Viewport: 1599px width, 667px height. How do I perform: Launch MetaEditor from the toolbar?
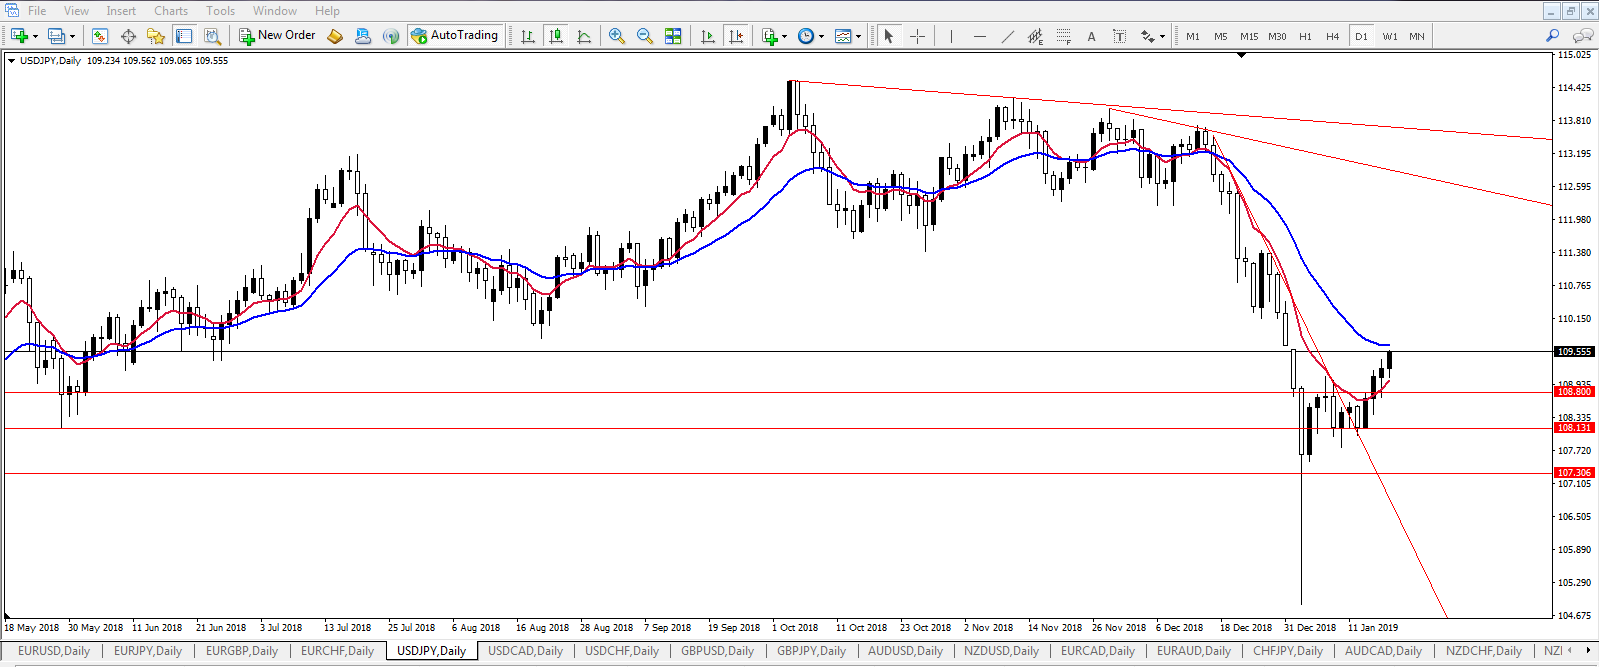[335, 36]
